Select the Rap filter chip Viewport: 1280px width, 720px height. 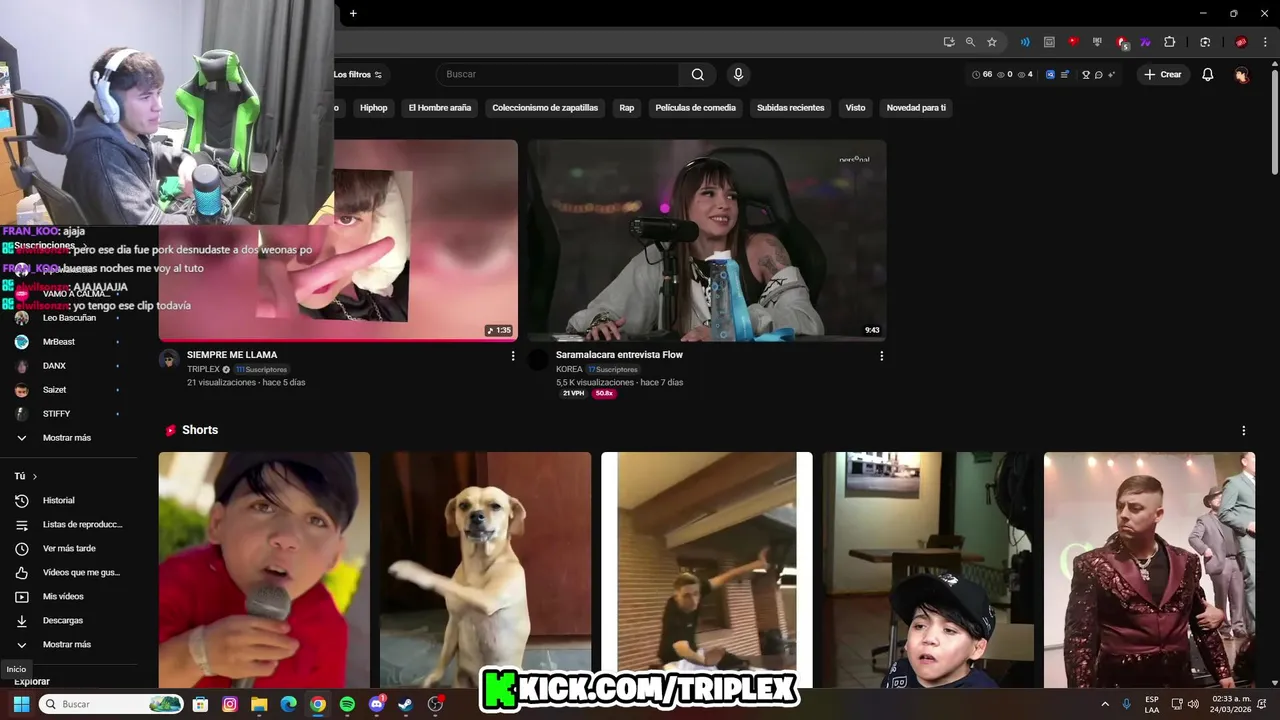pos(626,108)
